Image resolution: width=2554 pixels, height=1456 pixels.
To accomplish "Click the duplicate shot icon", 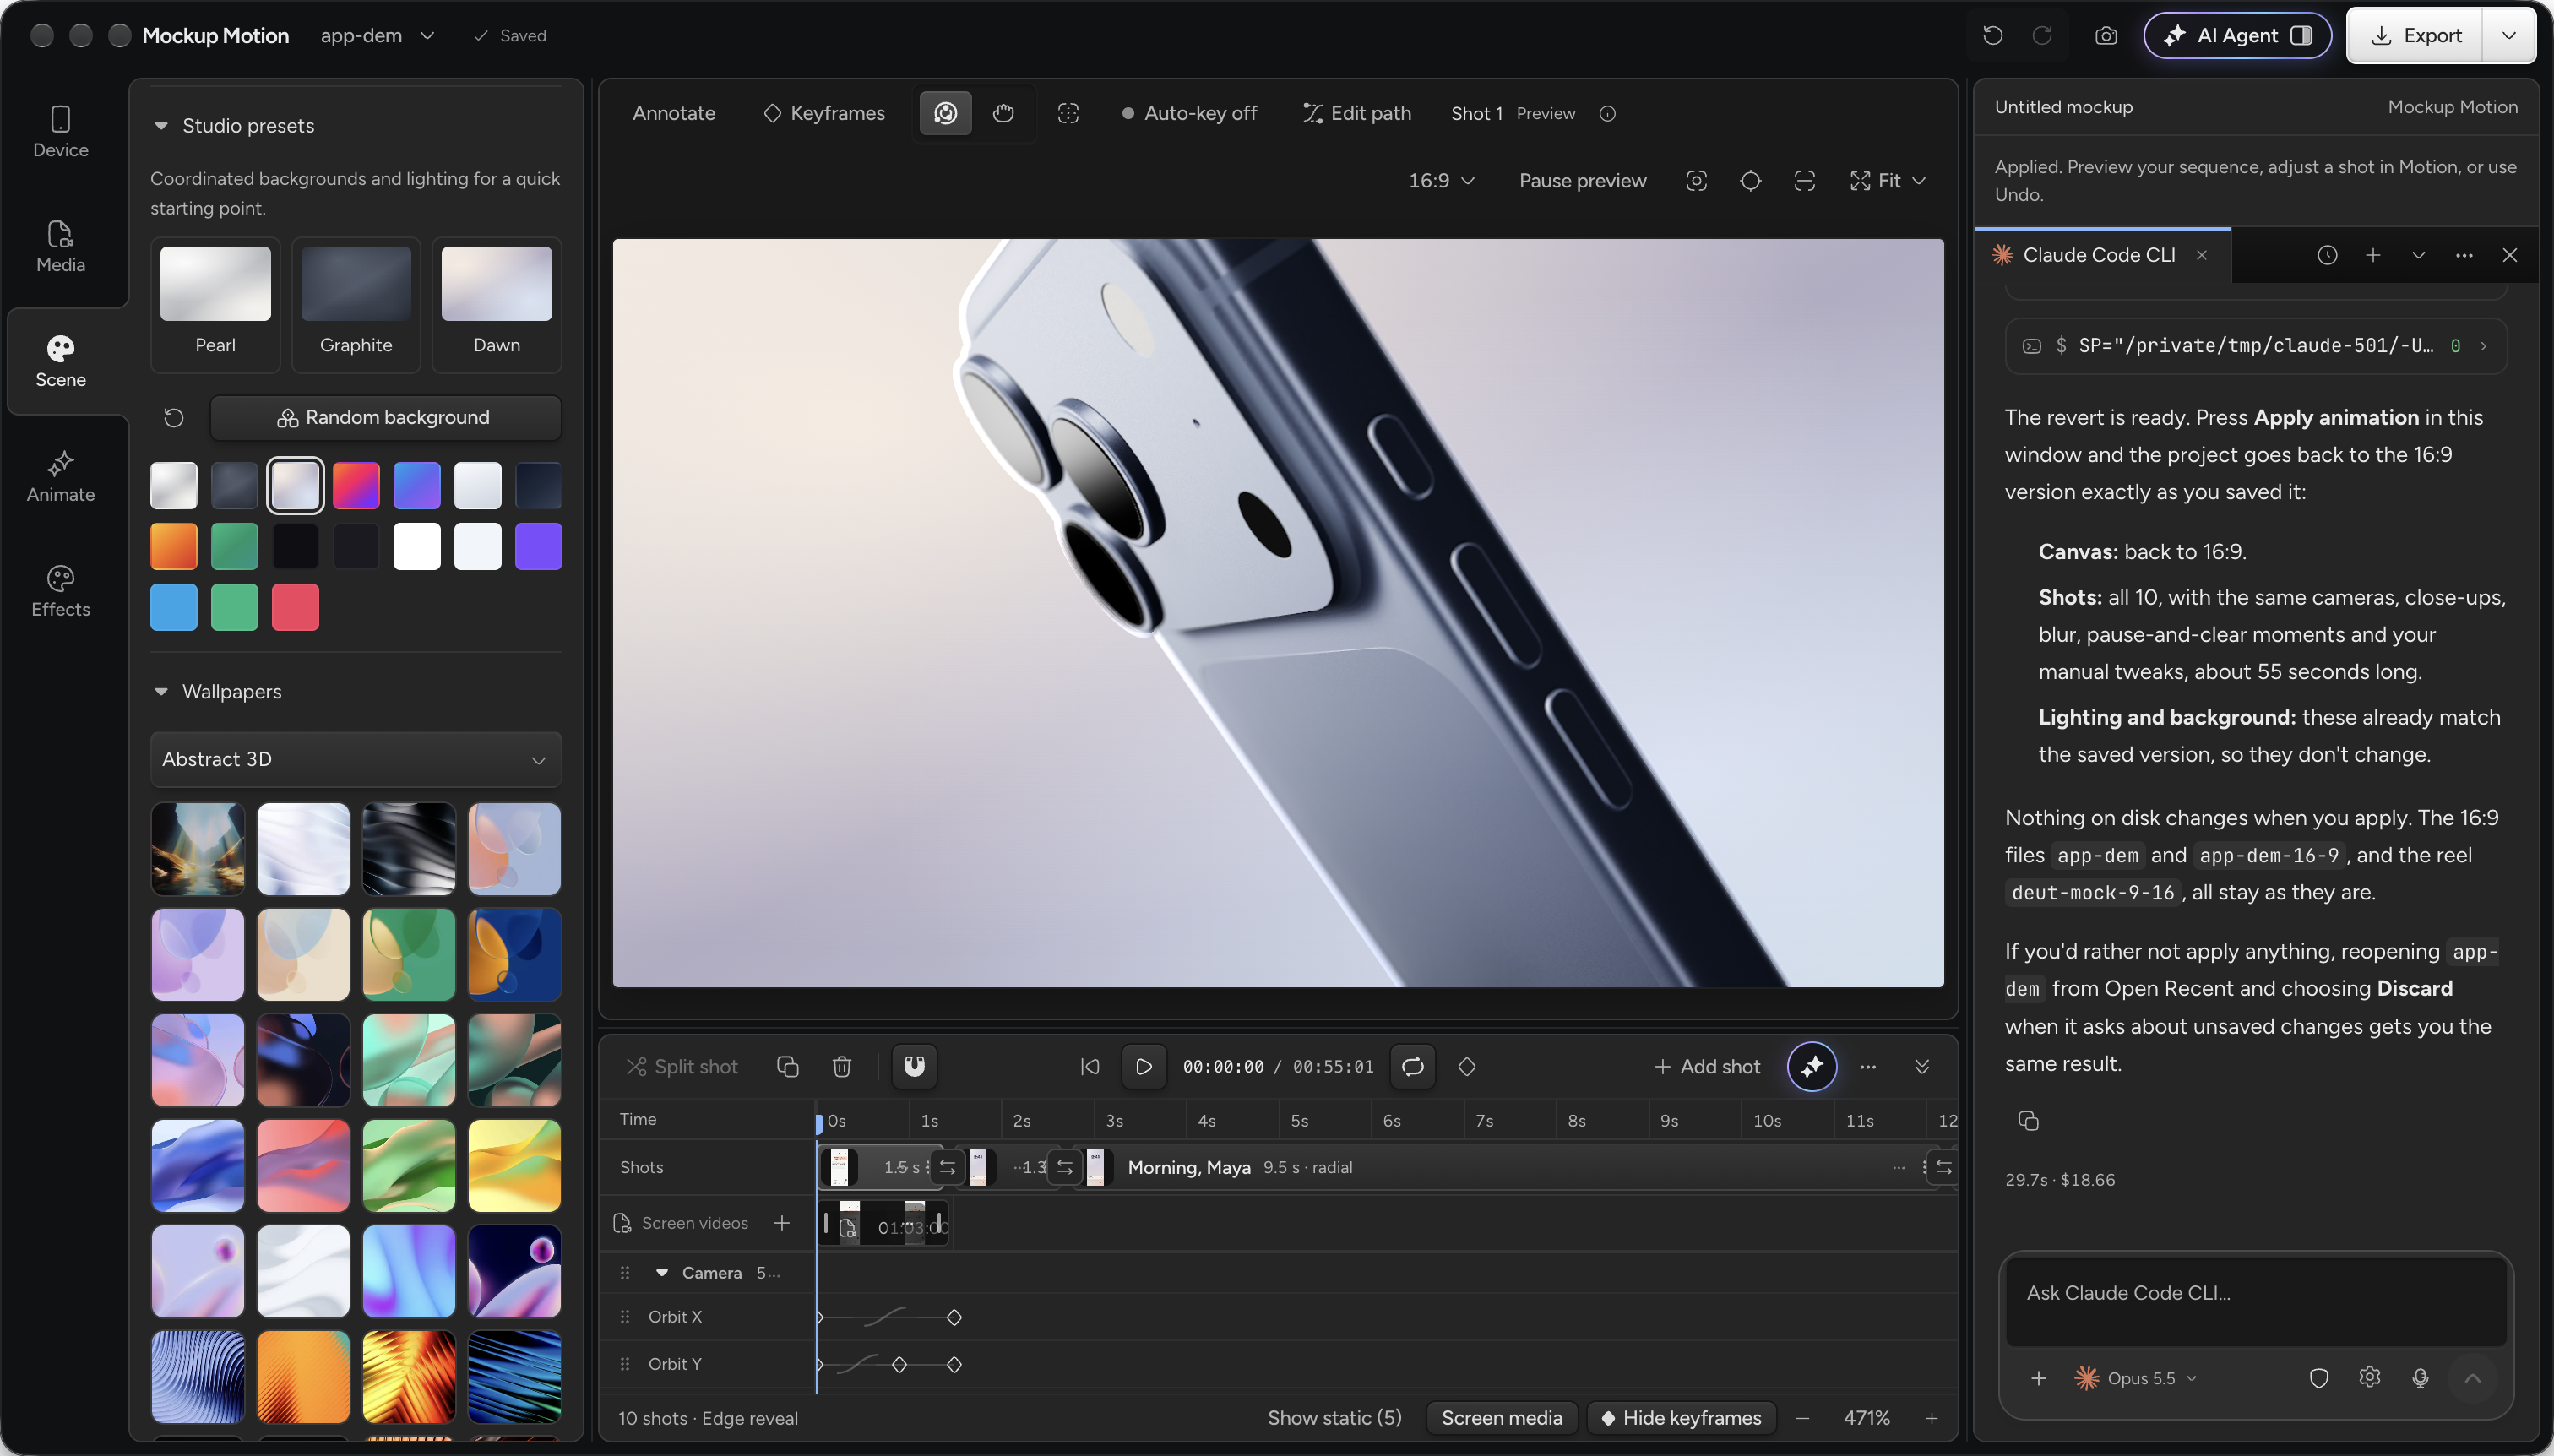I will tap(788, 1067).
